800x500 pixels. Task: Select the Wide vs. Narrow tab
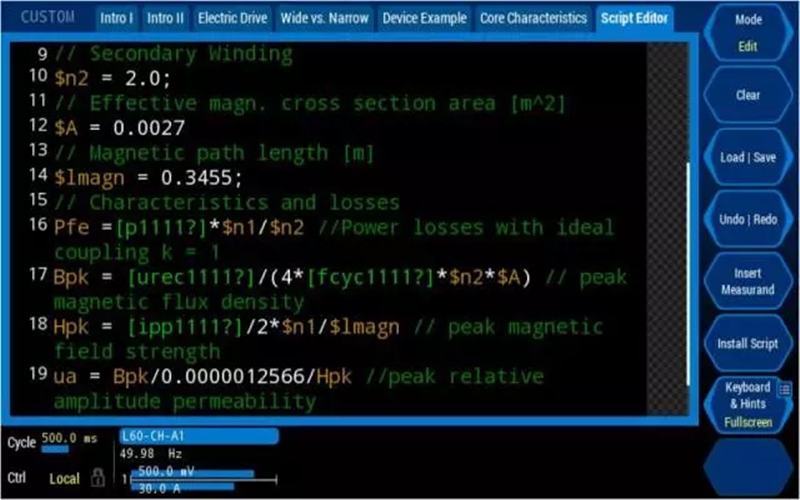tap(324, 18)
